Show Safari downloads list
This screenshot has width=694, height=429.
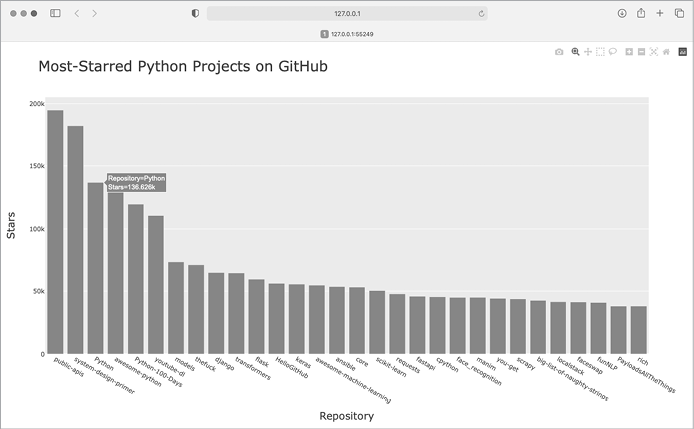pyautogui.click(x=621, y=13)
